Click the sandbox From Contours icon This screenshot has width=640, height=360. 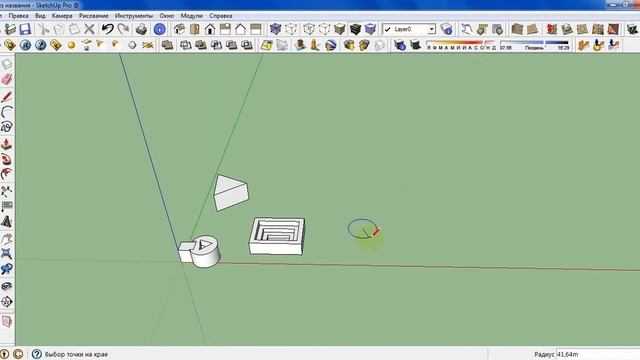(517, 29)
